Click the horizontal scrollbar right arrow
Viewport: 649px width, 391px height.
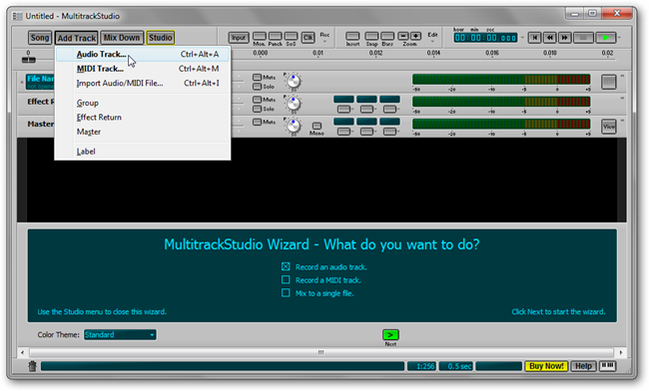620,353
